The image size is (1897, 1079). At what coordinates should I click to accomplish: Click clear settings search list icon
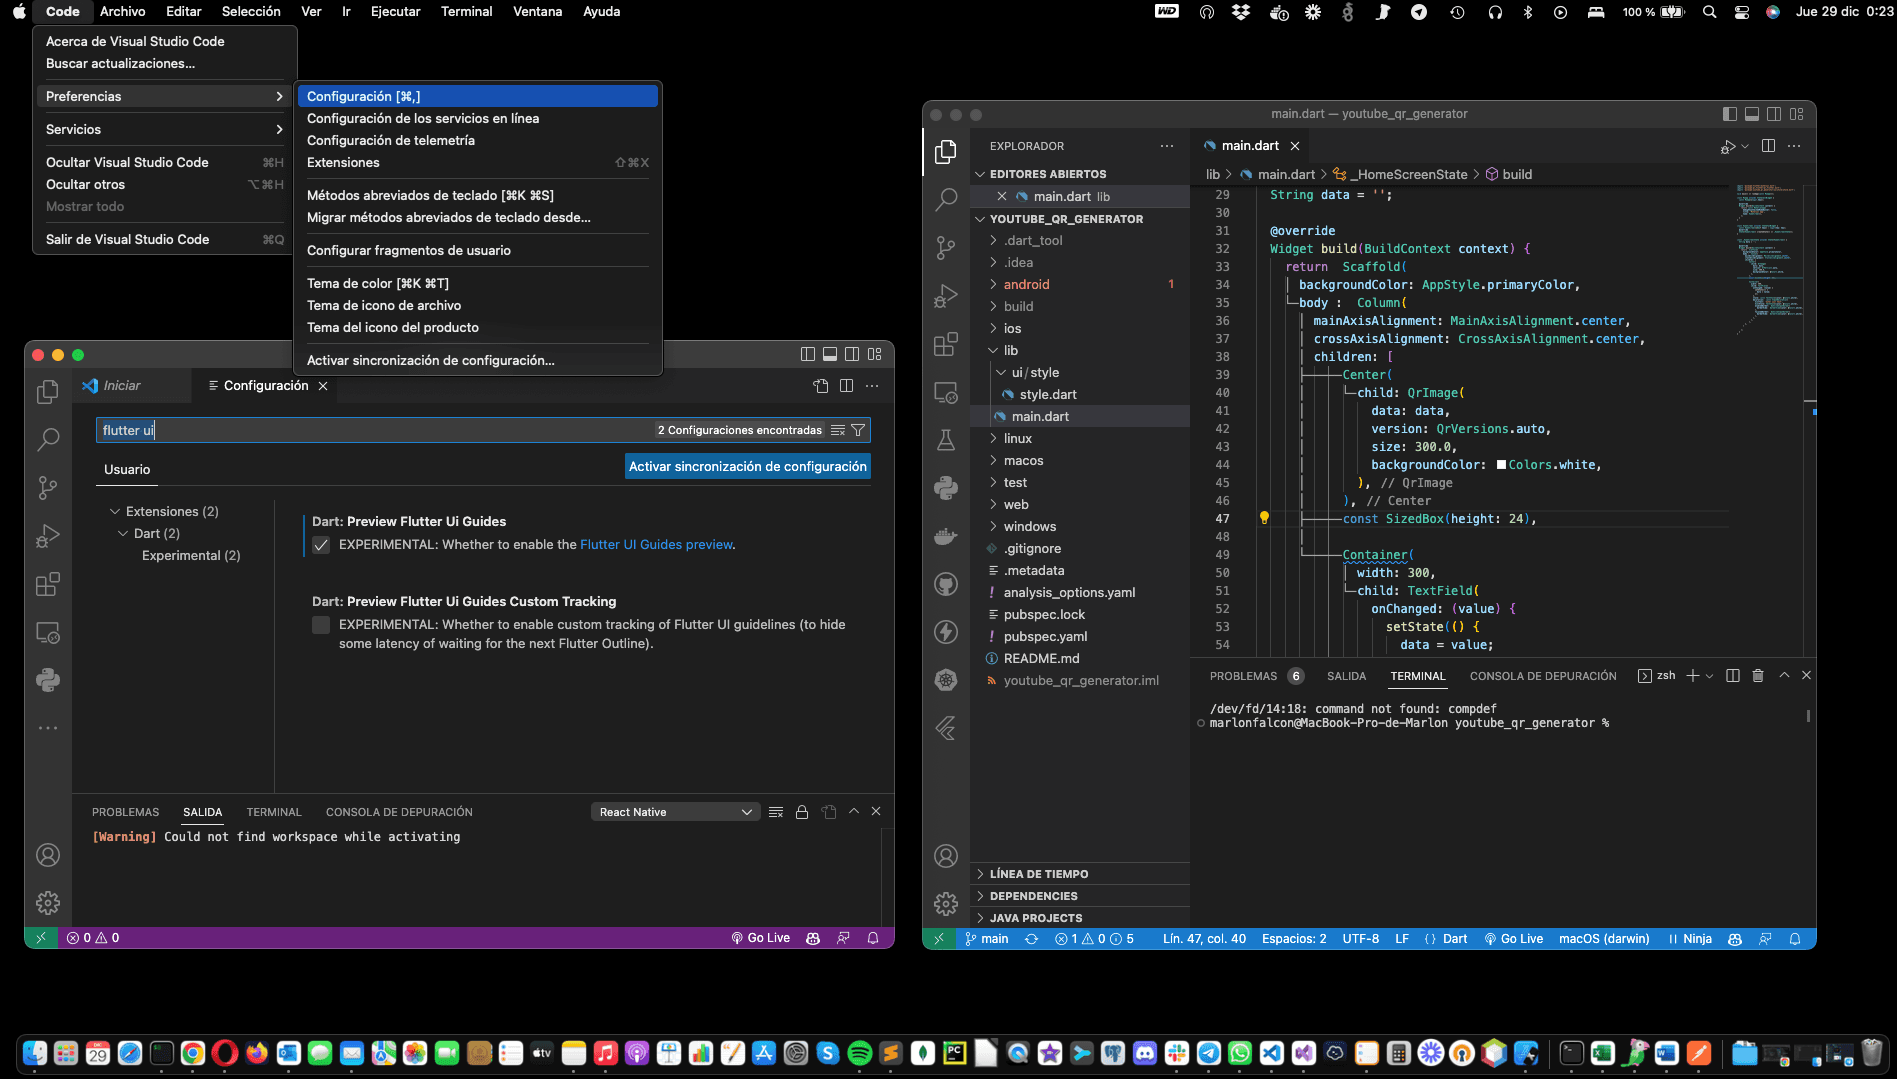click(838, 430)
